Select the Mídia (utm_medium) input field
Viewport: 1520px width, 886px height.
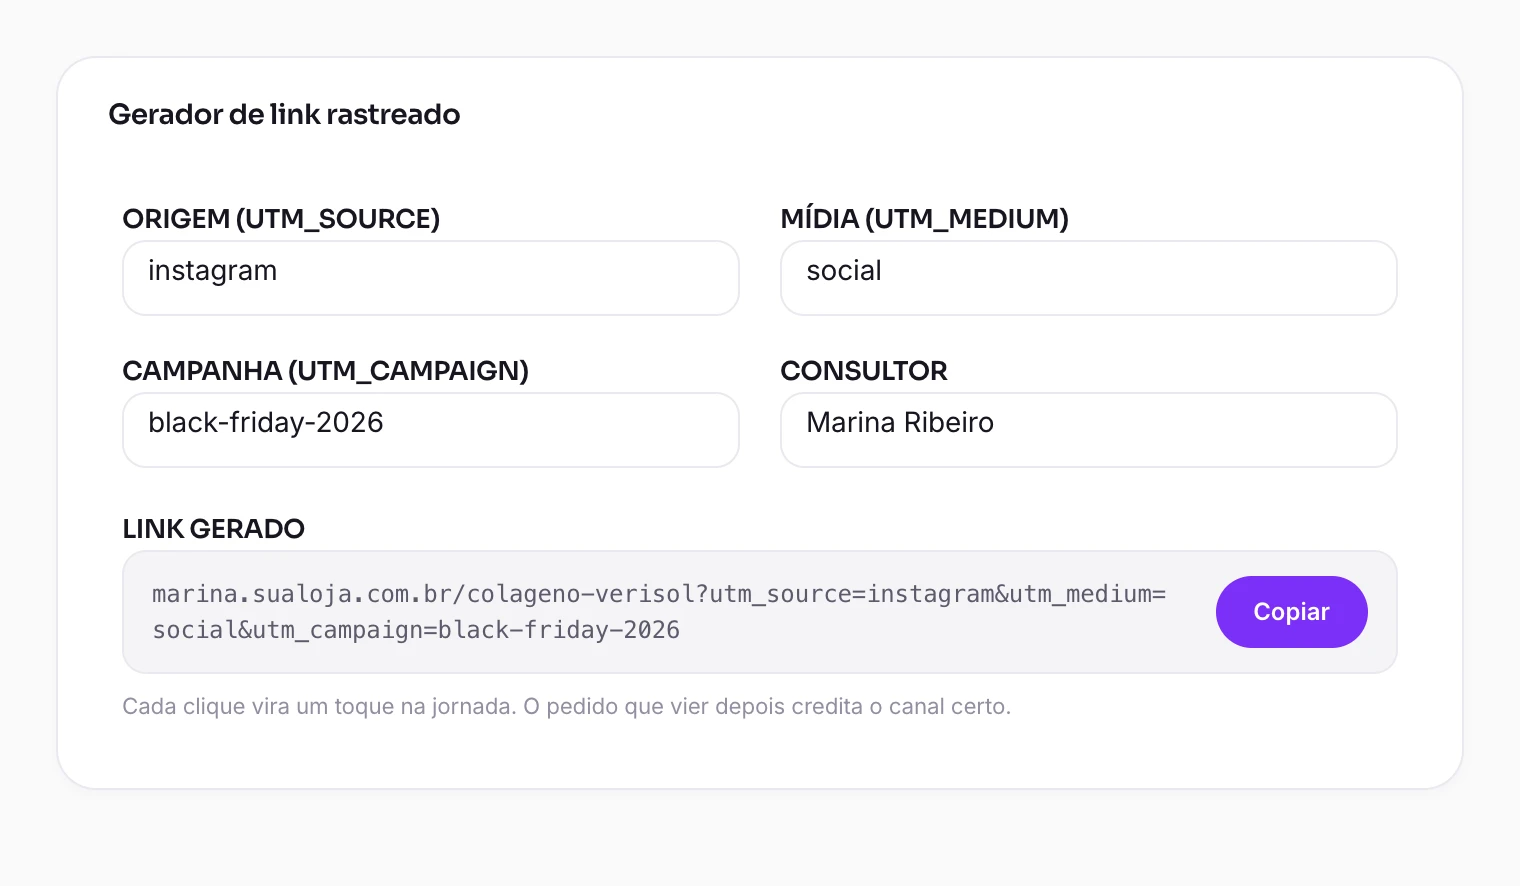point(1089,278)
